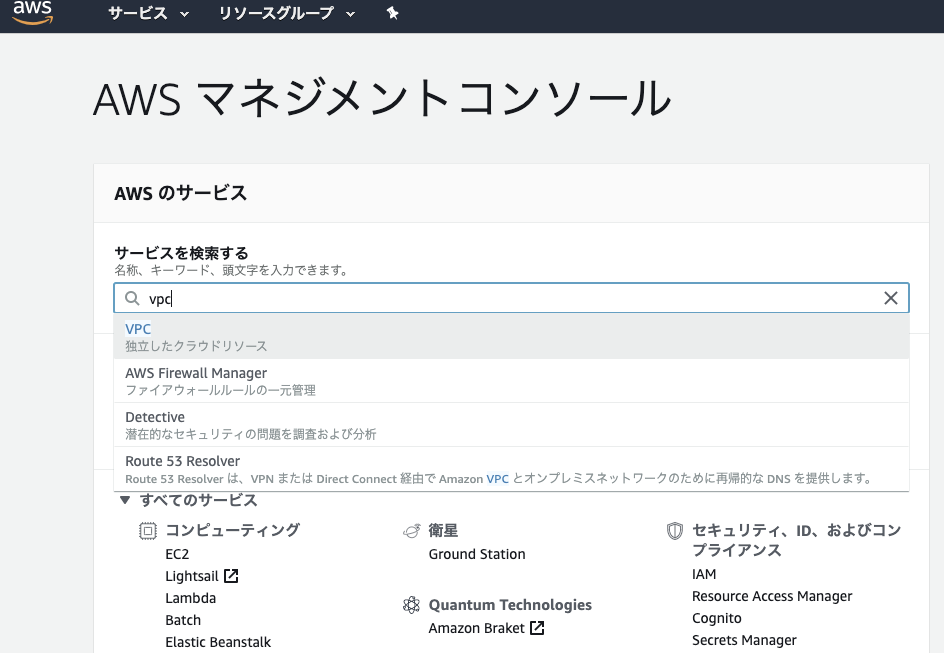The height and width of the screenshot is (653, 944).
Task: Click the Compute category chip icon
Action: (x=148, y=531)
